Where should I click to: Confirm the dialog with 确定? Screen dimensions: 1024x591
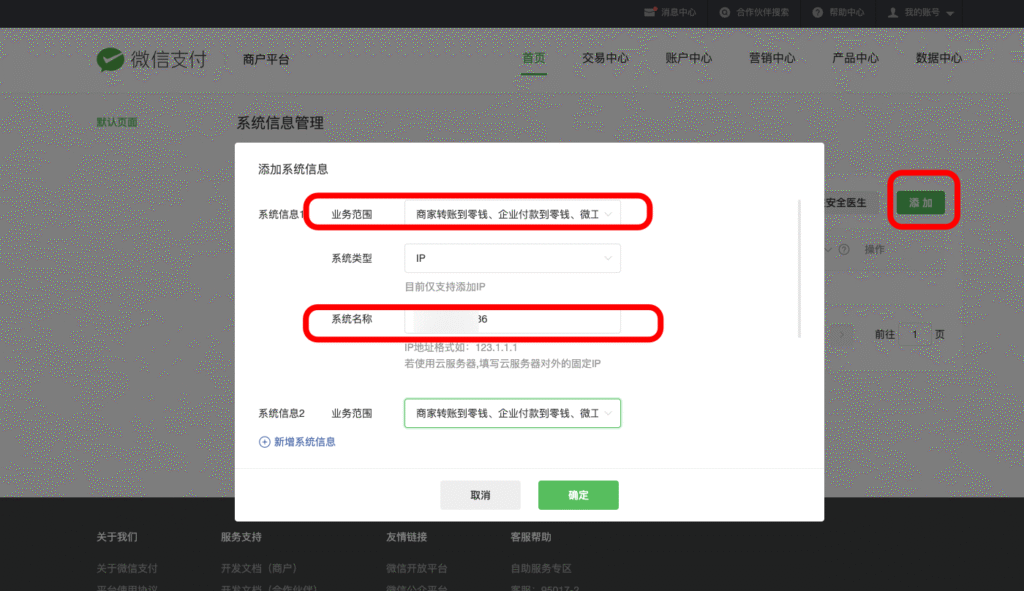point(578,494)
